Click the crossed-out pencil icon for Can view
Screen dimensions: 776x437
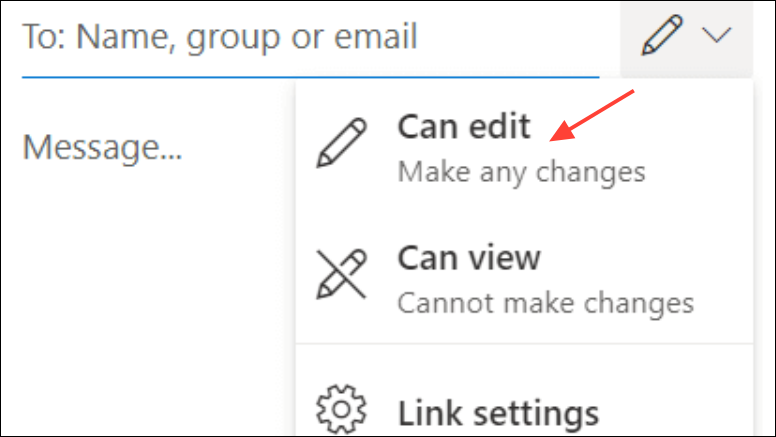pos(341,274)
